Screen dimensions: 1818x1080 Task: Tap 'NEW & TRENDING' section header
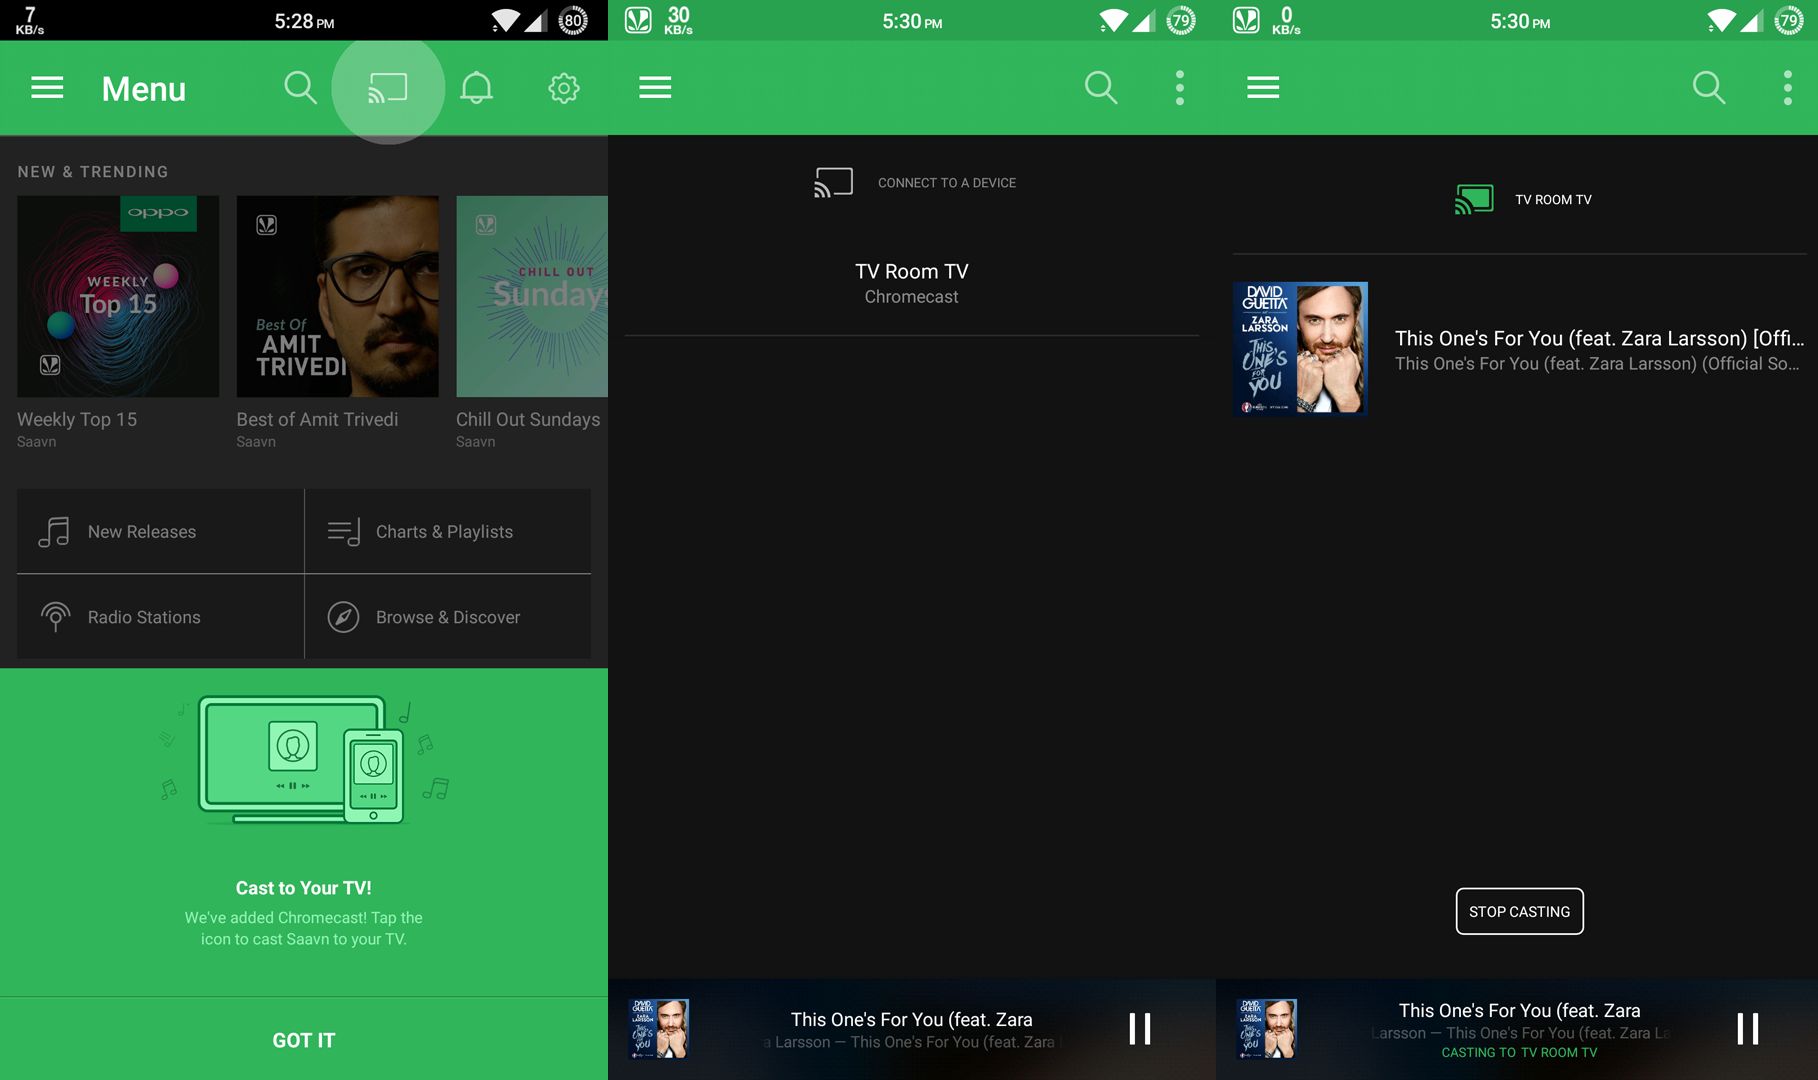click(x=93, y=172)
